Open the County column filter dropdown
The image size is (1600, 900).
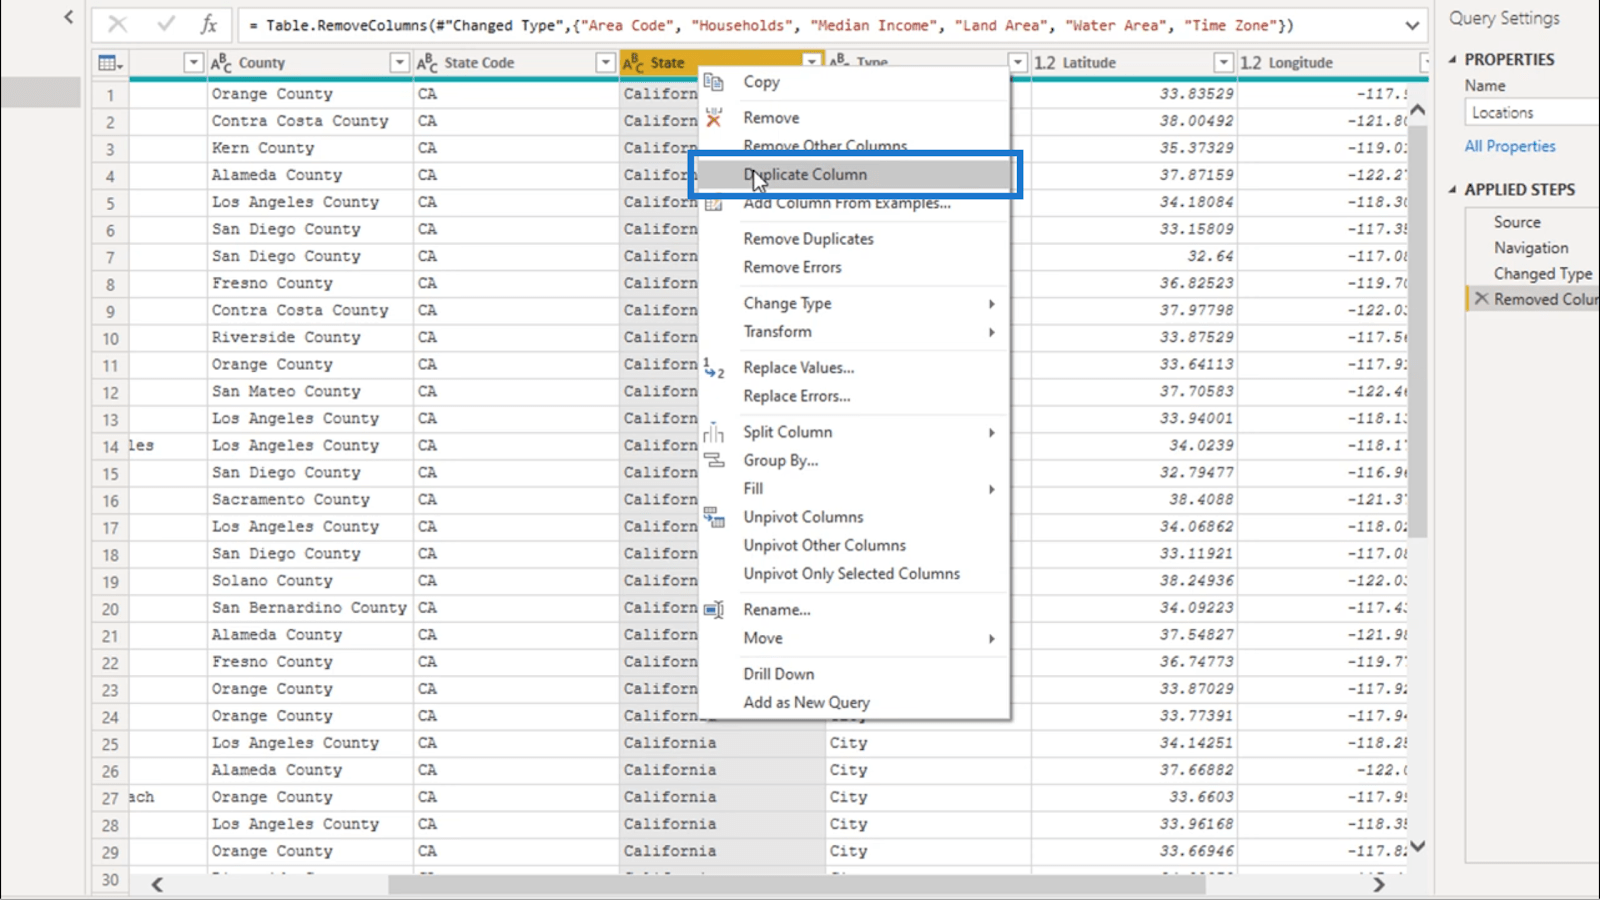click(399, 63)
